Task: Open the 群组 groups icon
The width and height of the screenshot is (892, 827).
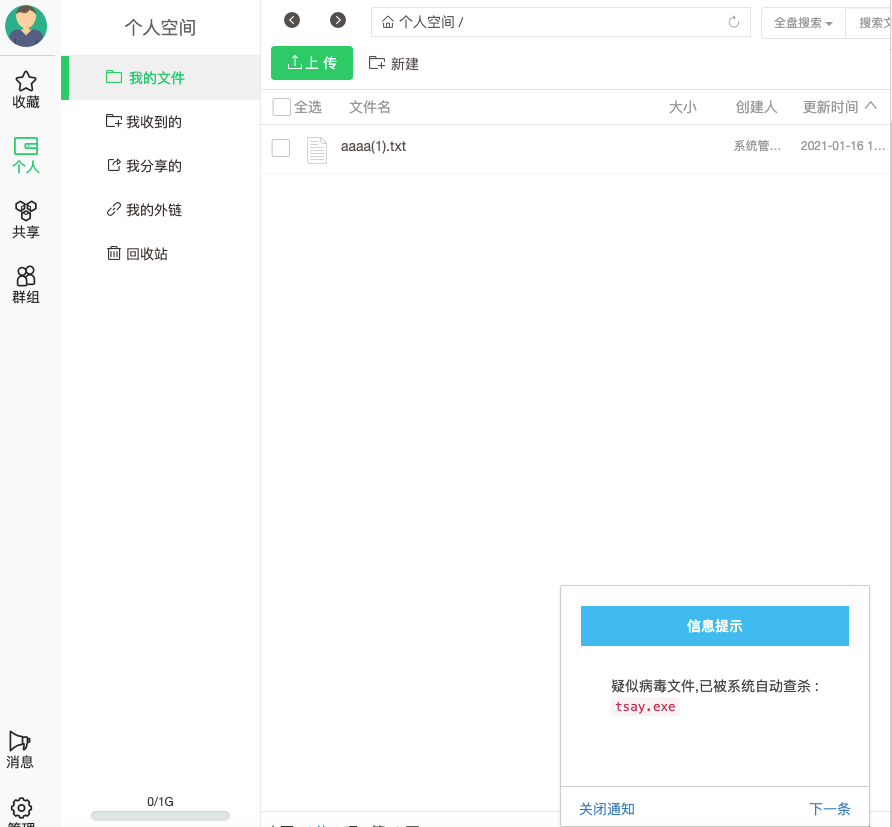Action: pyautogui.click(x=26, y=276)
